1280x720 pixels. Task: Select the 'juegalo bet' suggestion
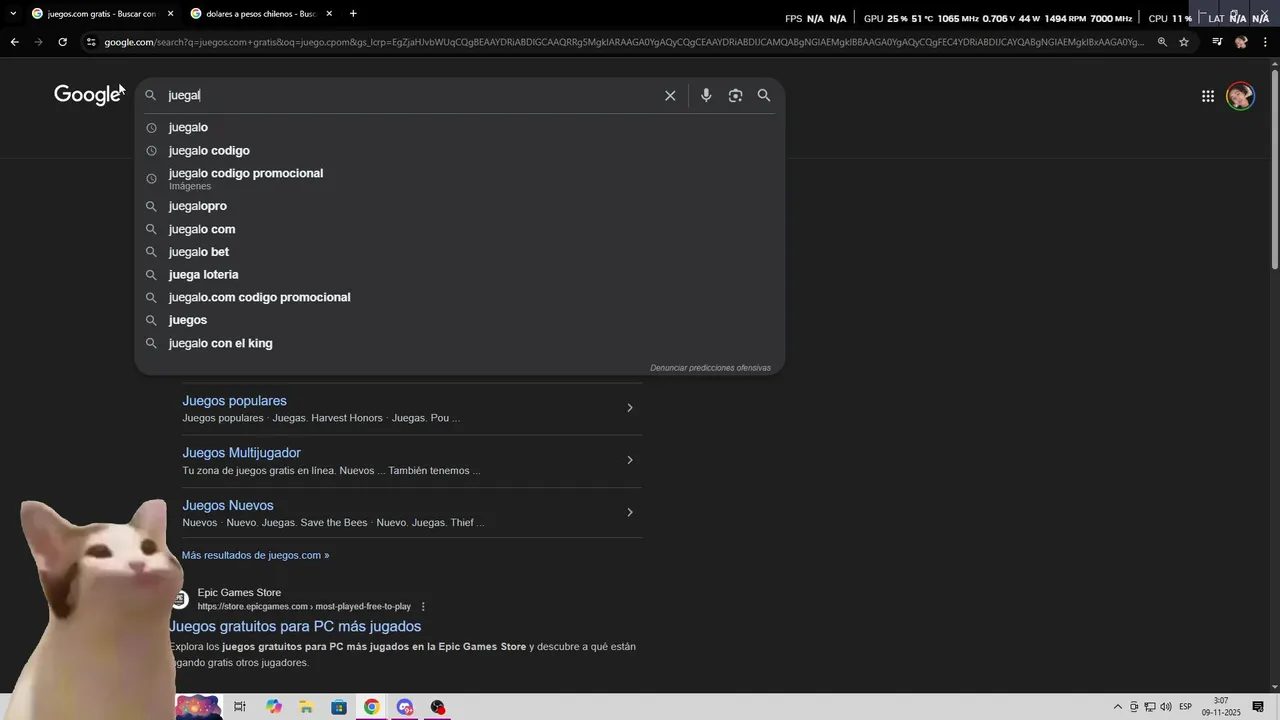[x=199, y=252]
